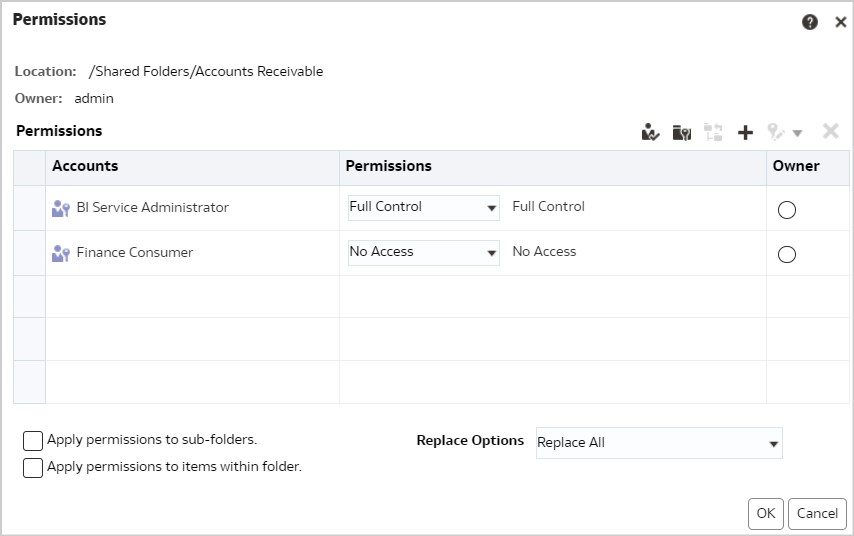Click the OK button
The image size is (854, 536).
pos(766,514)
